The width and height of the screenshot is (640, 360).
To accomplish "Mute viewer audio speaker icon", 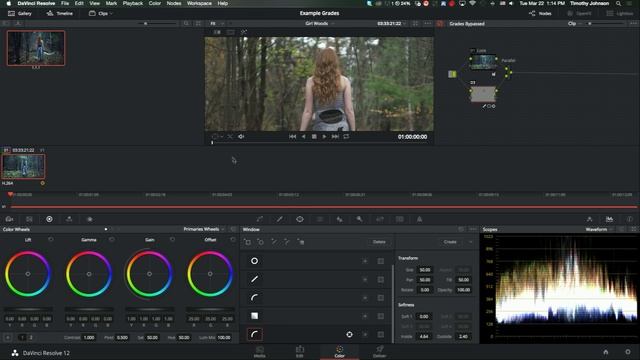I will 241,137.
